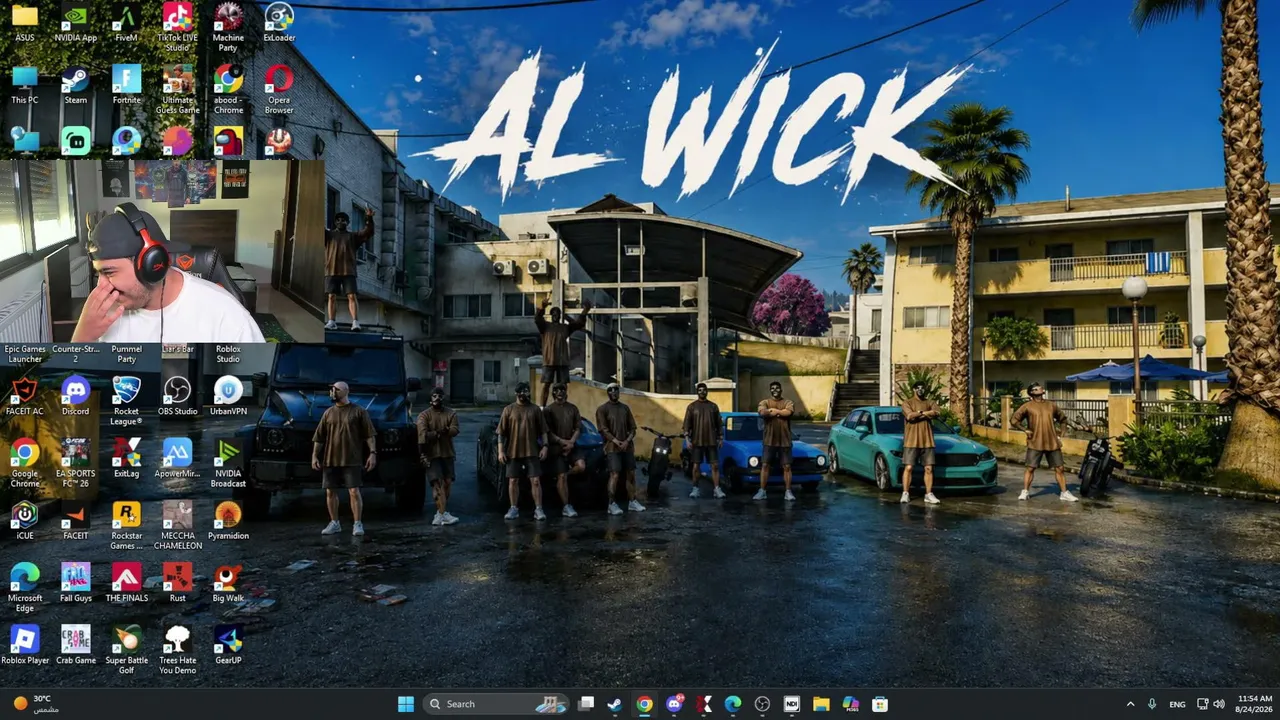Select the Discord desktop shortcut
Viewport: 1280px width, 720px height.
[75, 397]
